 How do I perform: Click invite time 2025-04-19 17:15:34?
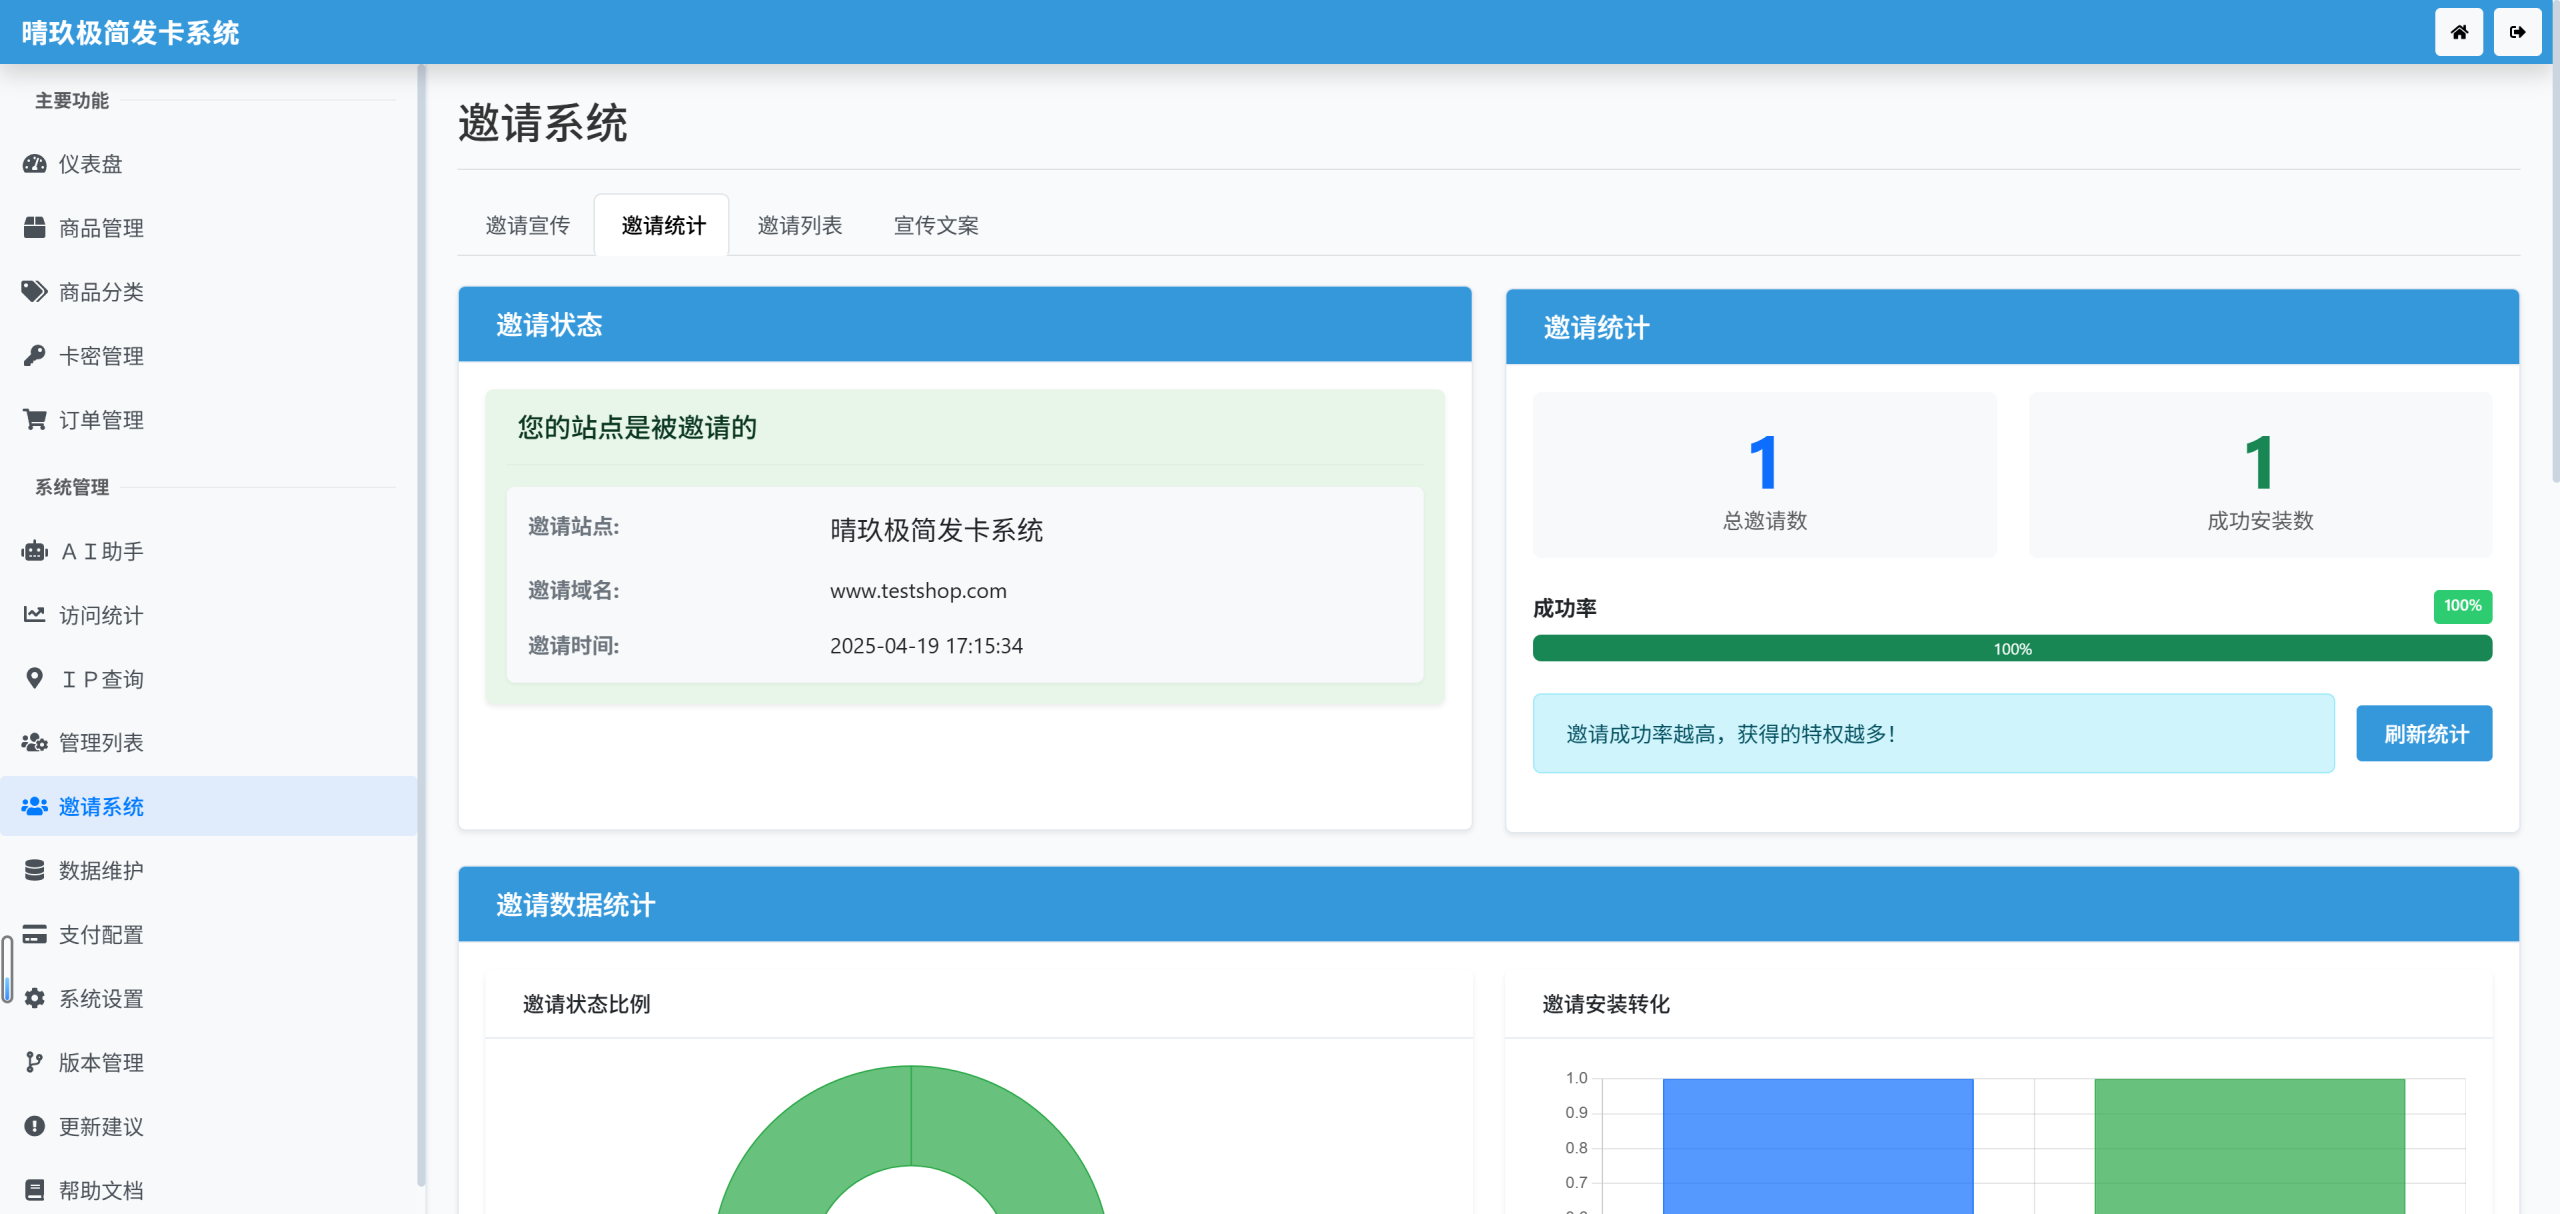point(926,646)
